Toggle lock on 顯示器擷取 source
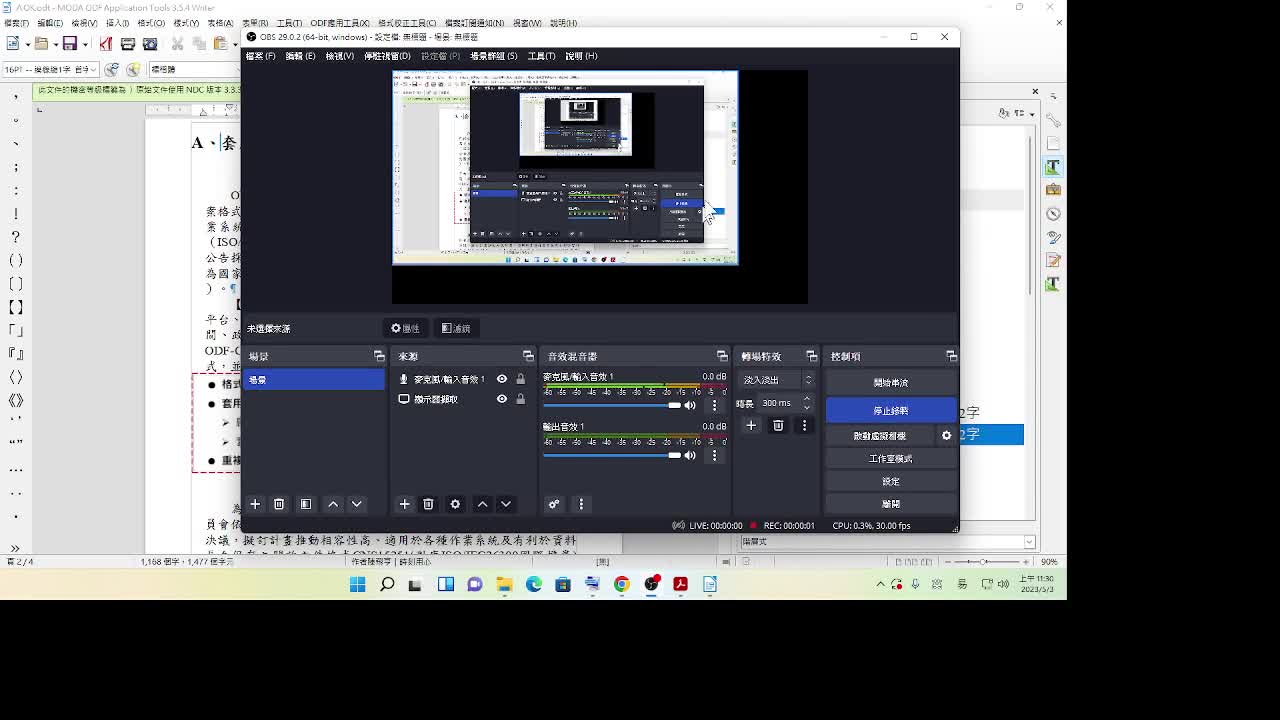 click(x=520, y=399)
